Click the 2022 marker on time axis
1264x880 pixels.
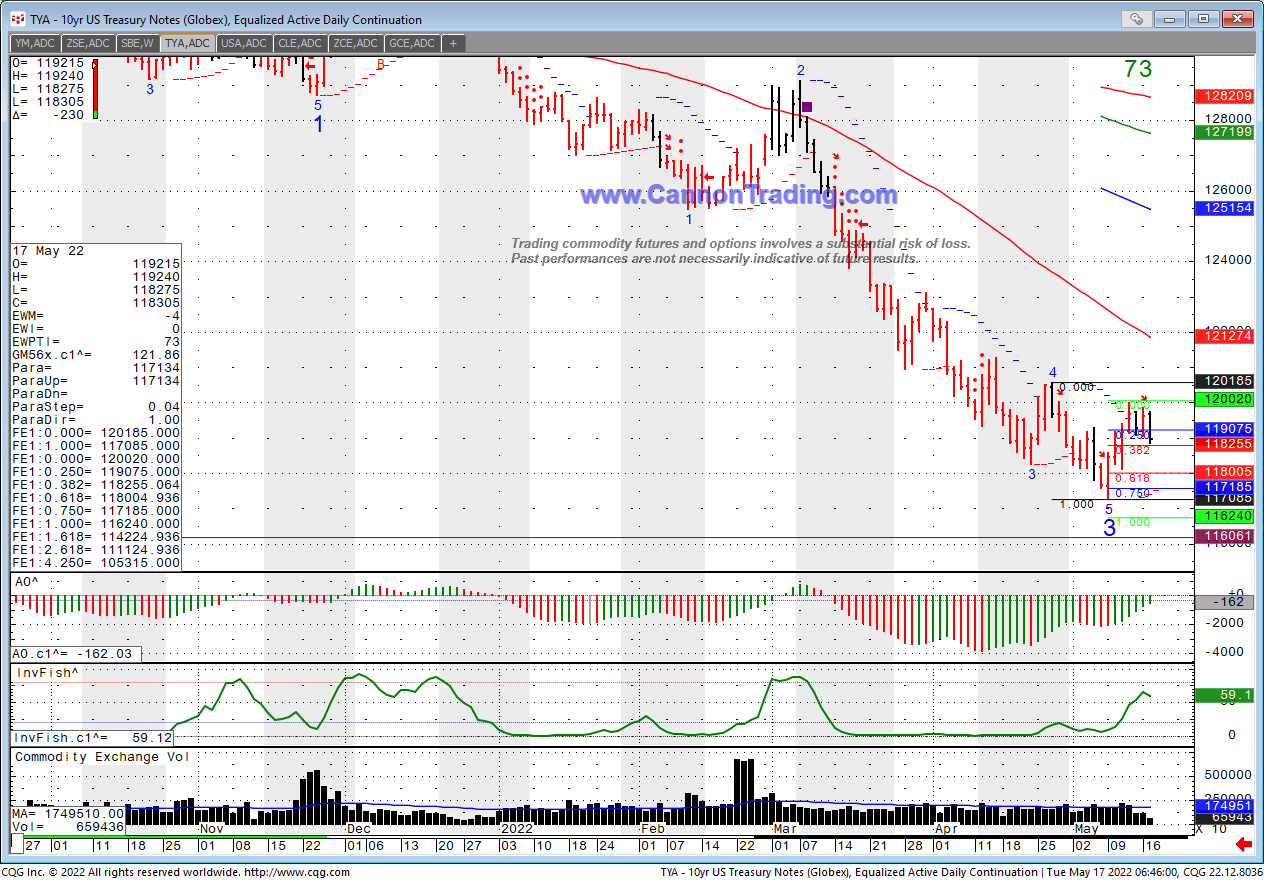point(517,829)
